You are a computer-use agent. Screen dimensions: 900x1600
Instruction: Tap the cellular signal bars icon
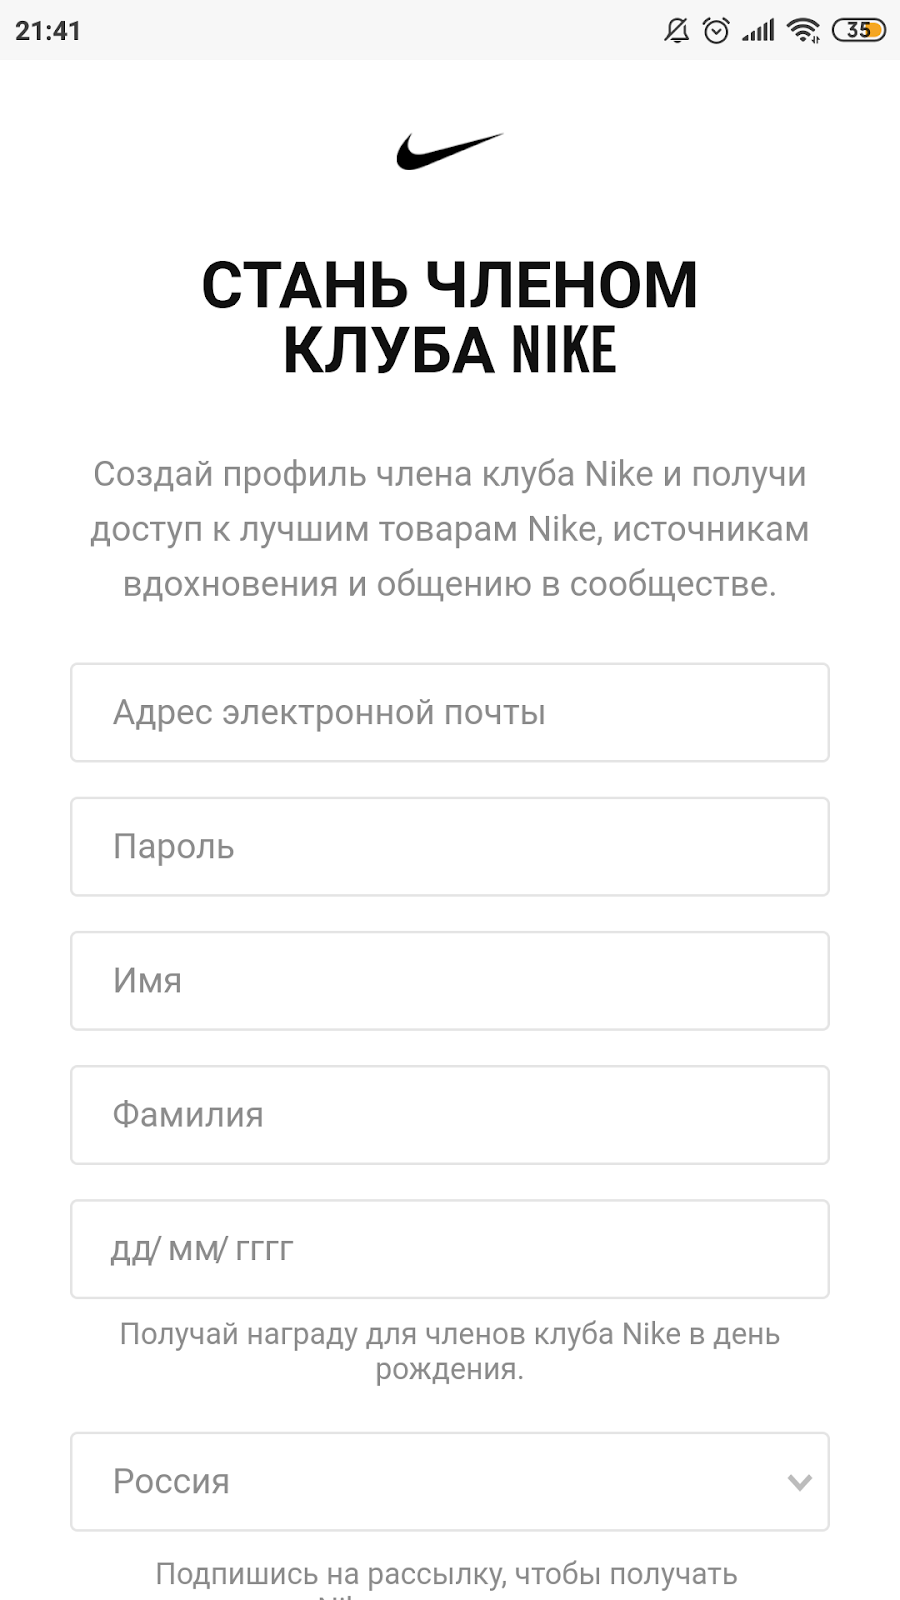[758, 31]
